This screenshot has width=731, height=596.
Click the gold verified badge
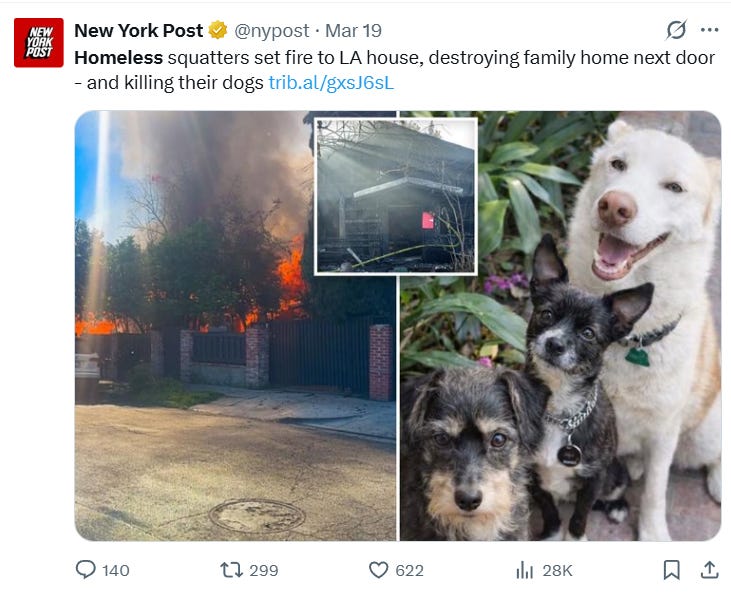pyautogui.click(x=217, y=30)
